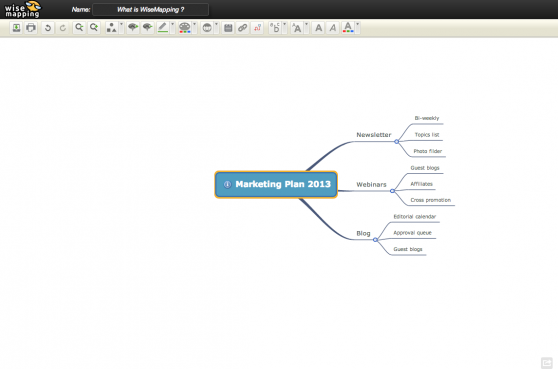Redo the last undone change

tap(63, 28)
